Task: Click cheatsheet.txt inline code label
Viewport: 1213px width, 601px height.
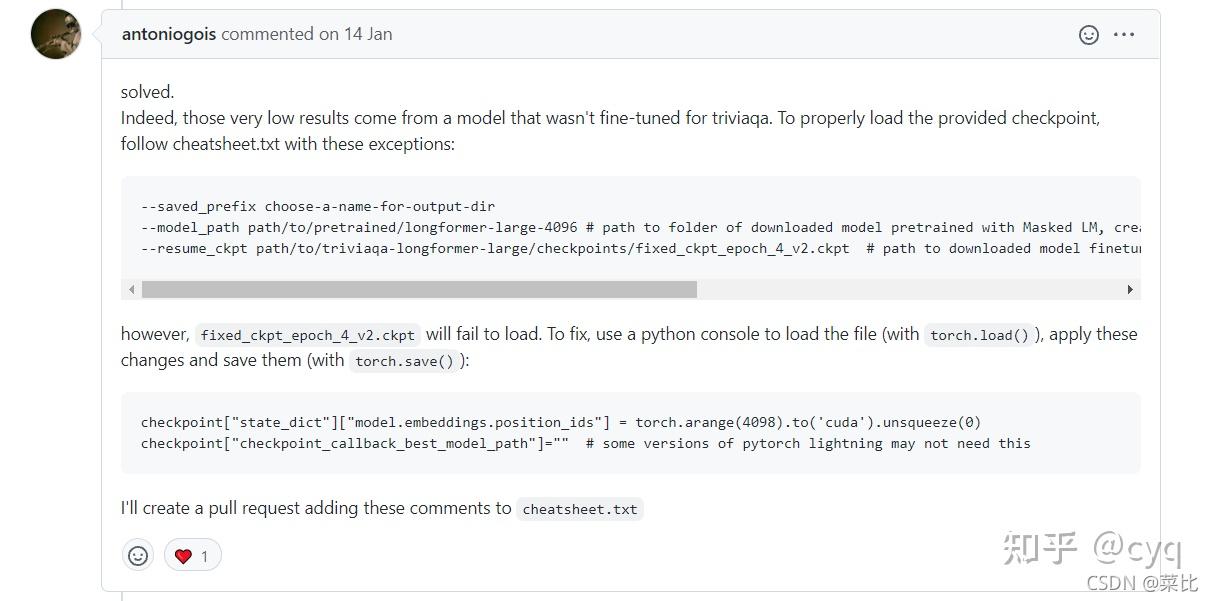Action: 579,510
